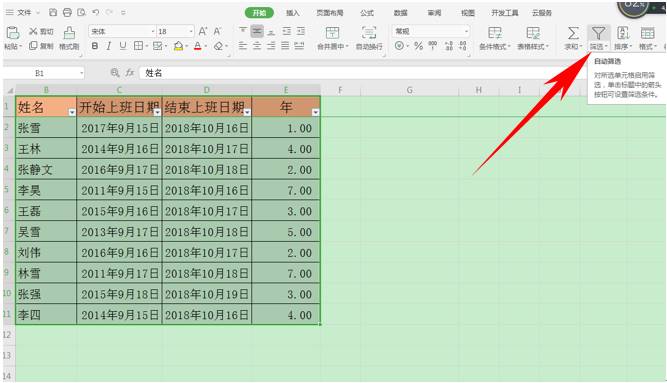Click the Format Painter brush icon

click(x=69, y=33)
